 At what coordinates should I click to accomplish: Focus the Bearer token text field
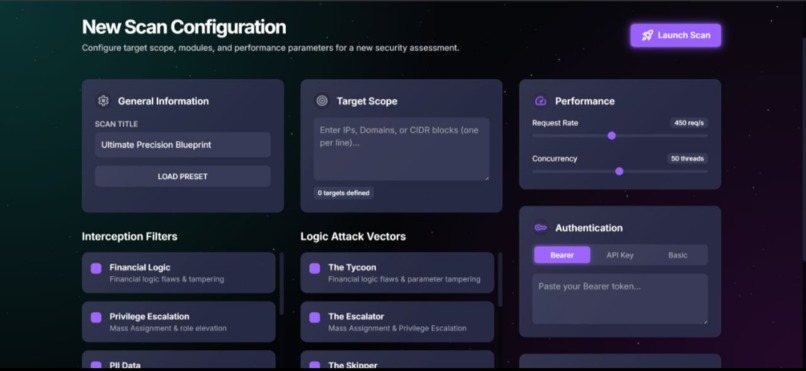pyautogui.click(x=619, y=299)
